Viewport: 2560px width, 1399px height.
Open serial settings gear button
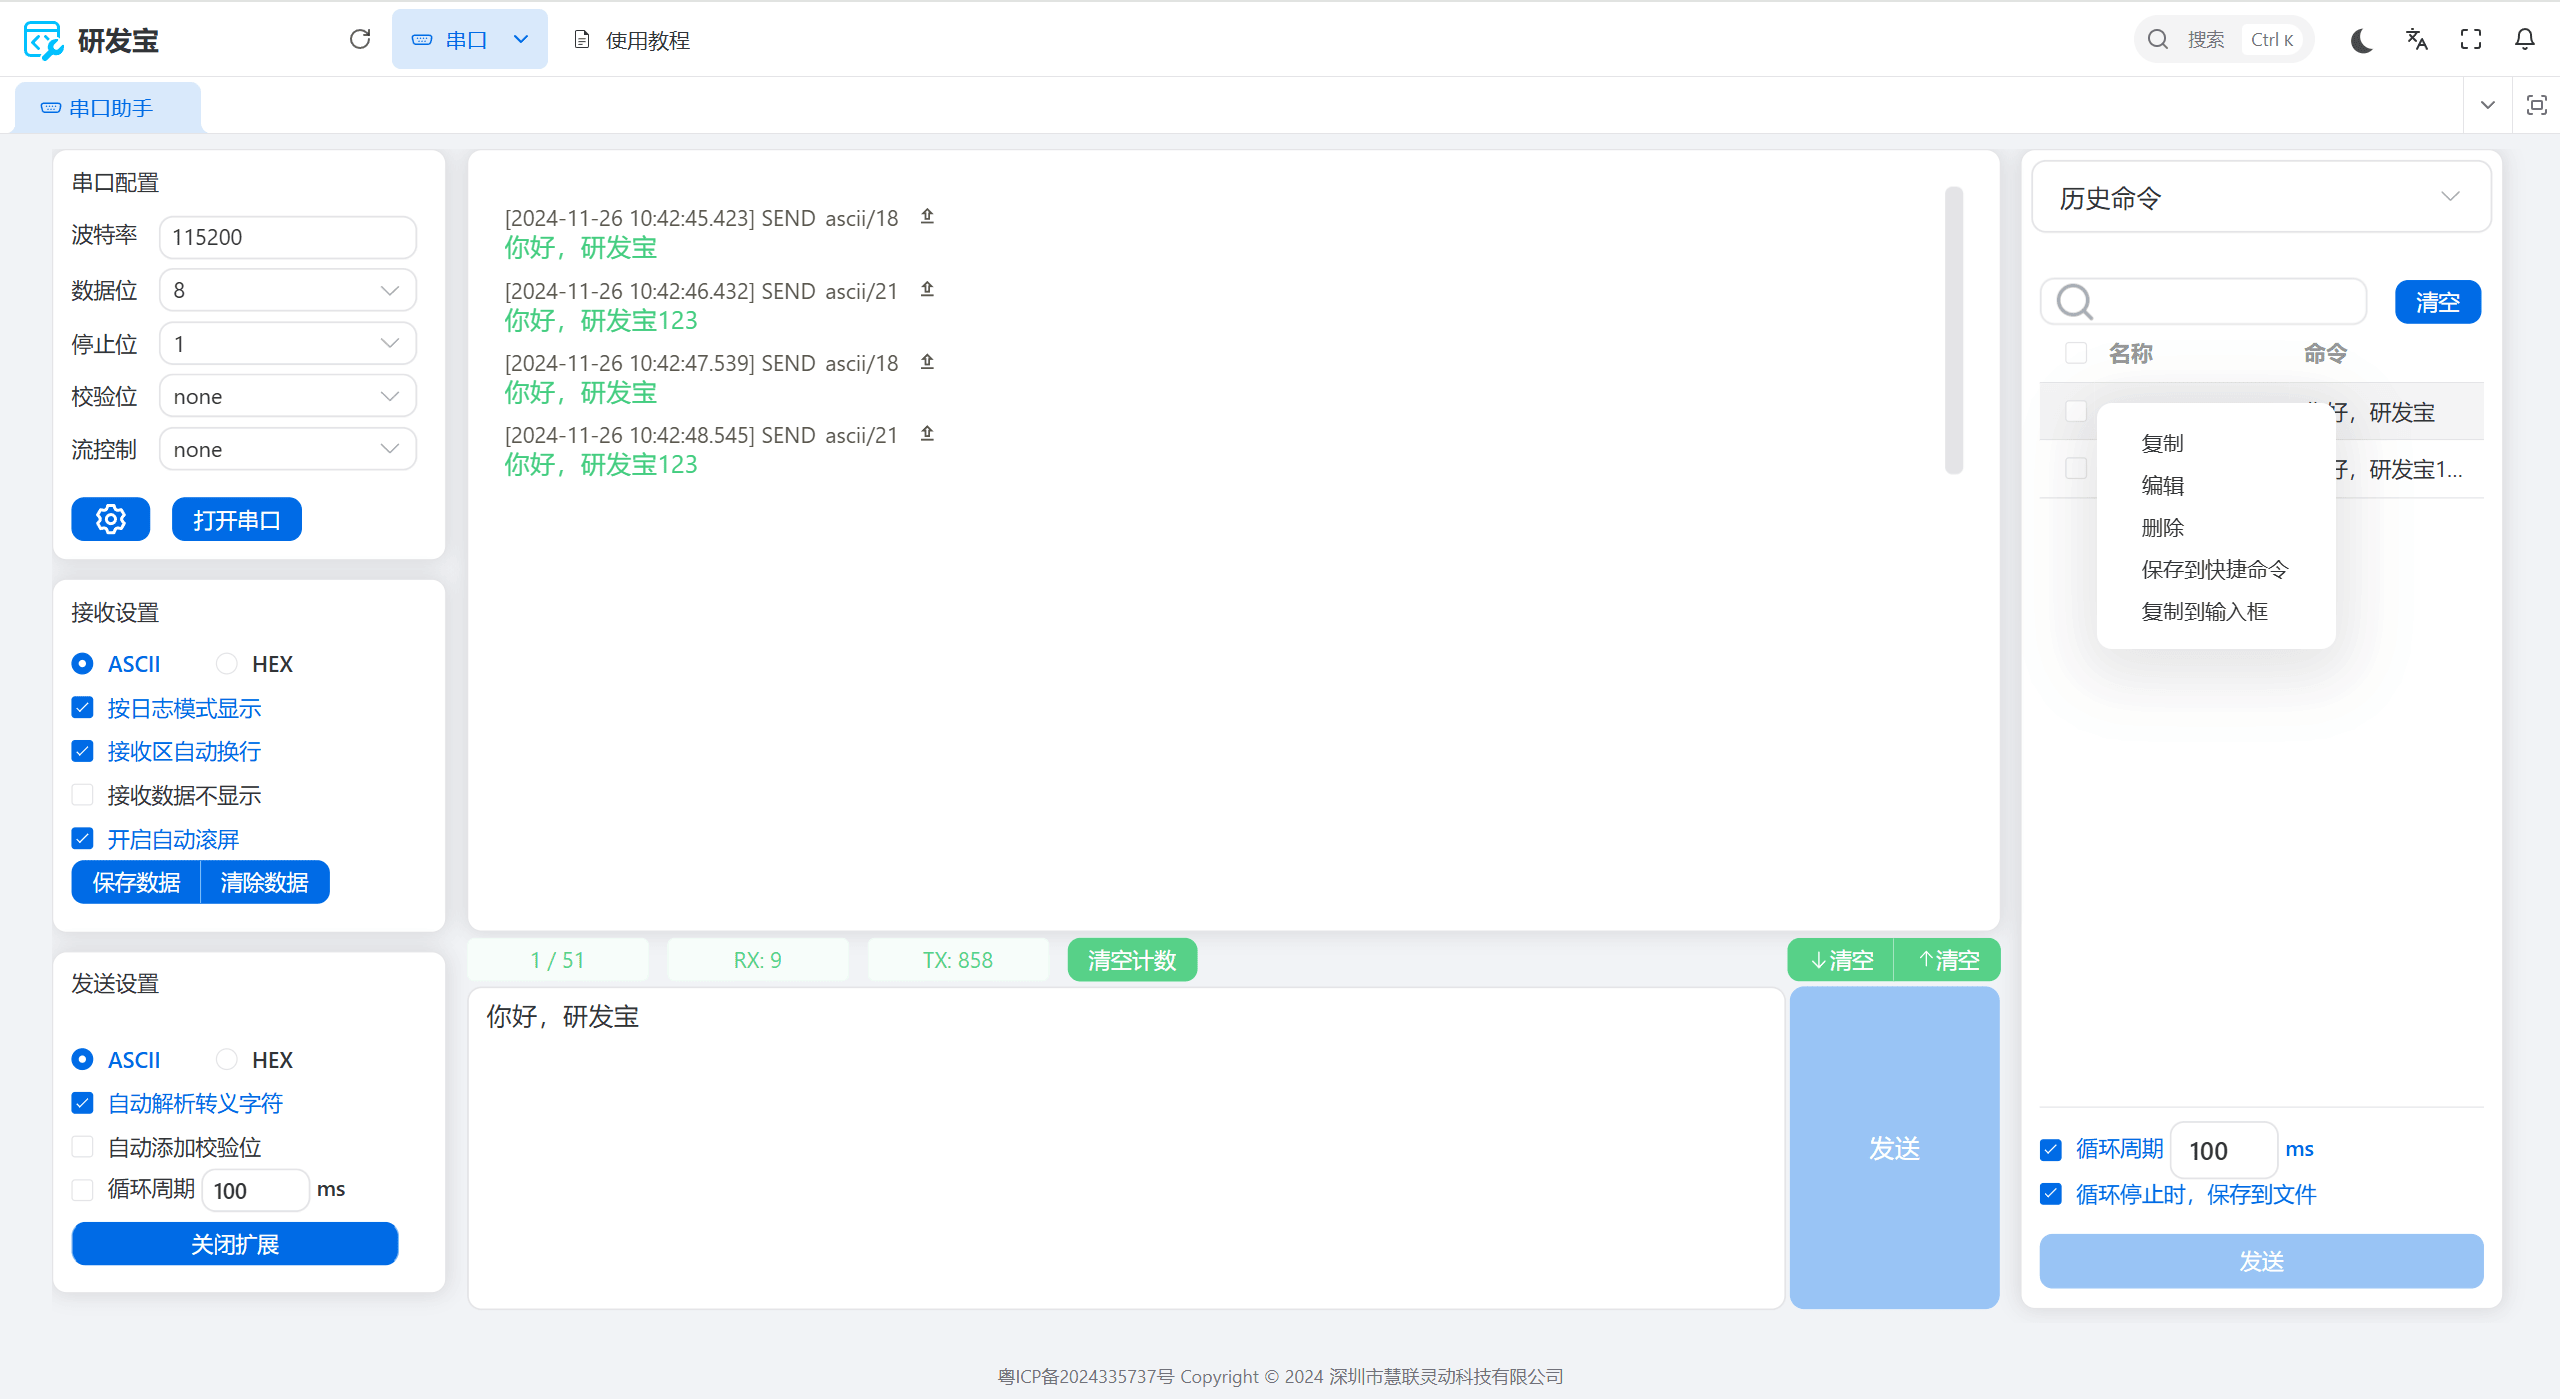click(111, 519)
